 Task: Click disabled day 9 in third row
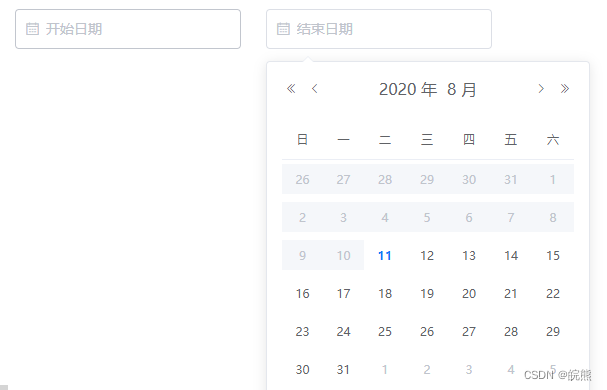(x=302, y=256)
